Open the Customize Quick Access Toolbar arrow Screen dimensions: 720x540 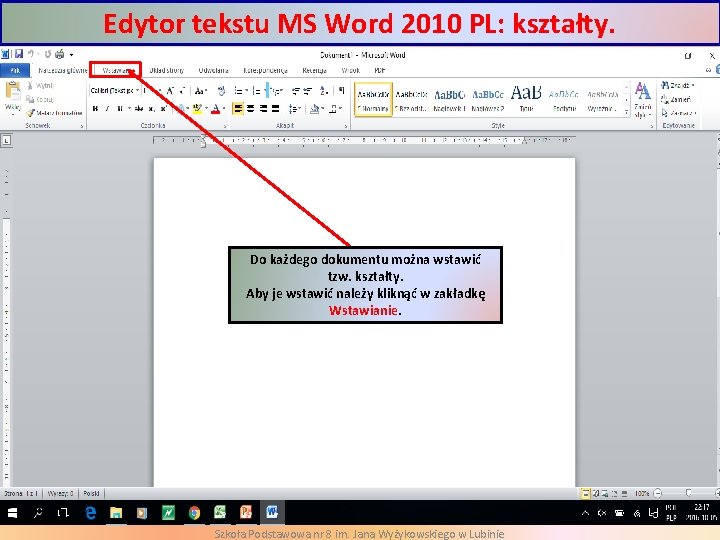pos(71,55)
